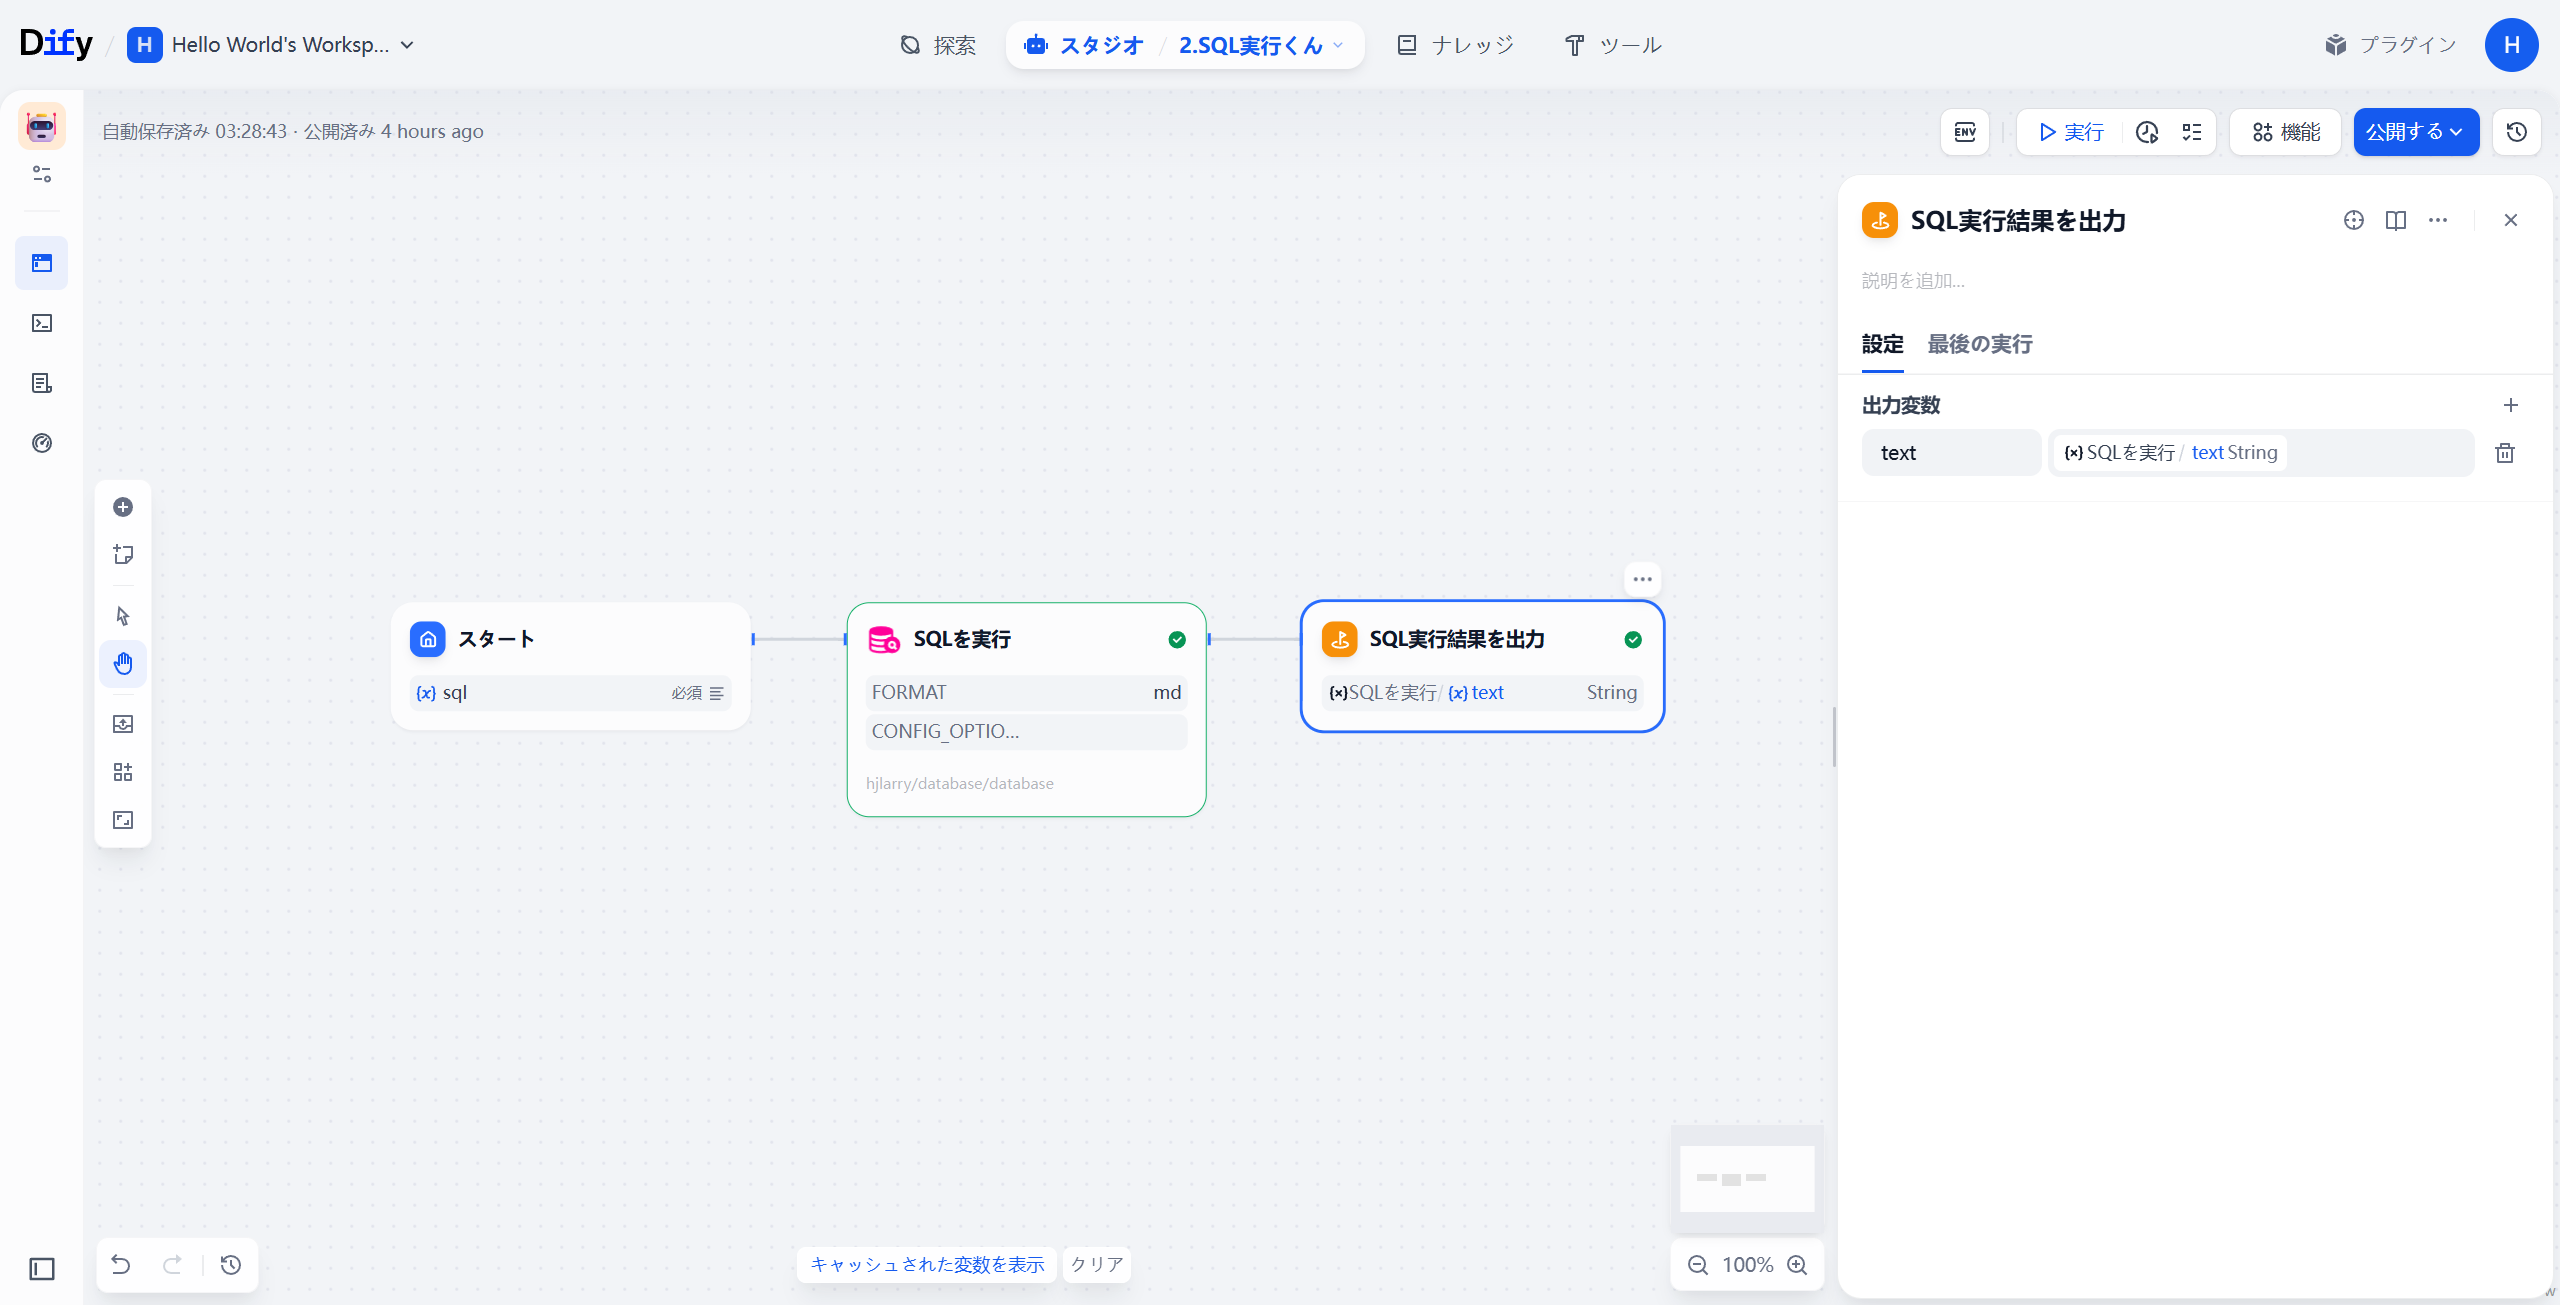This screenshot has height=1305, width=2560.
Task: Click the ENV environment variables icon
Action: point(1964,131)
